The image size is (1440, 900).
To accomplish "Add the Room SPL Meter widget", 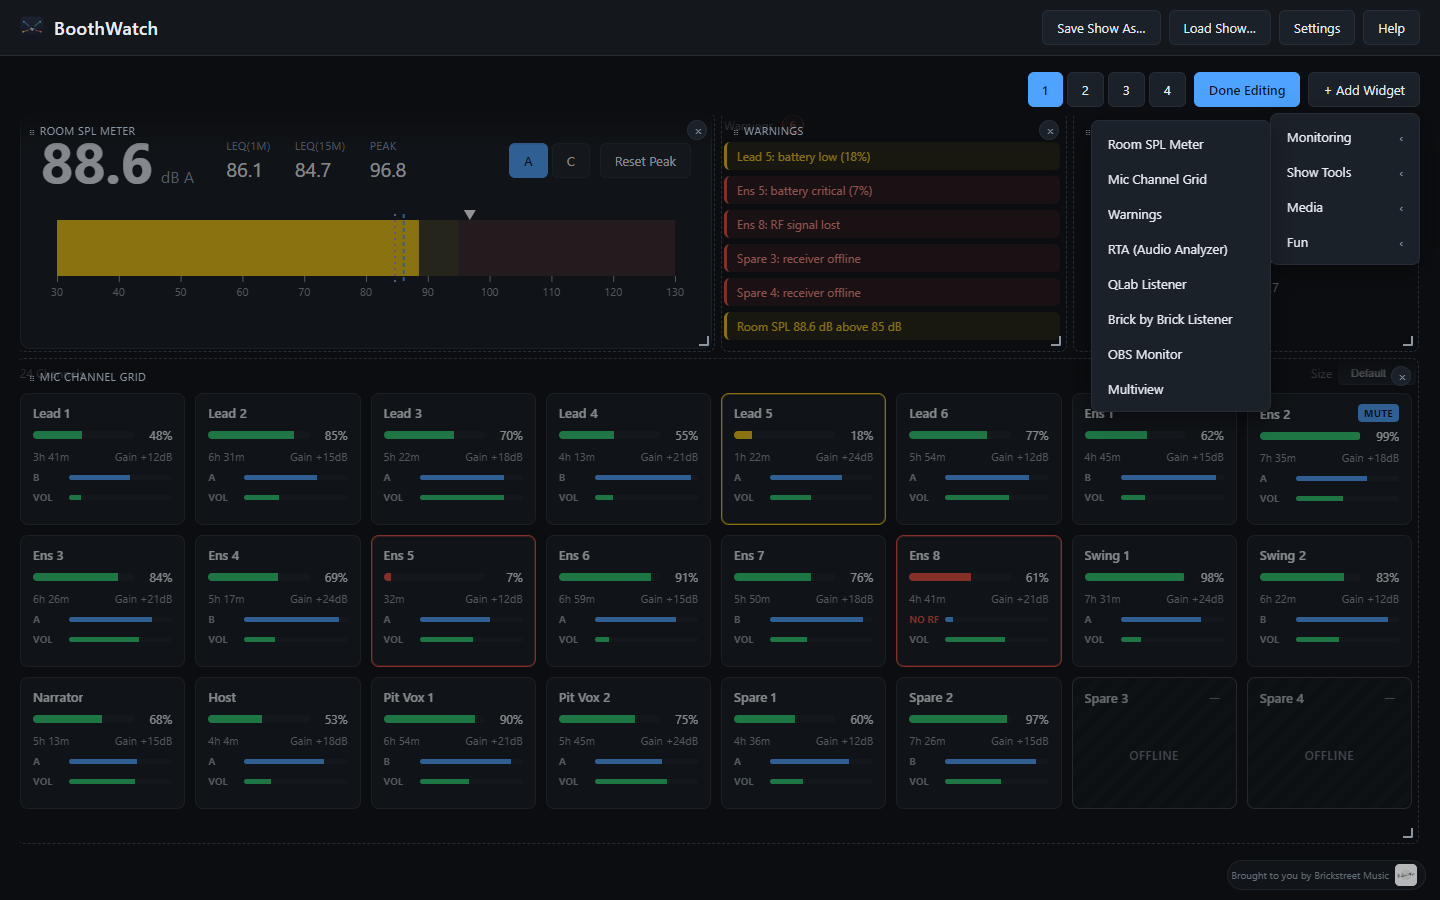I will click(x=1181, y=145).
